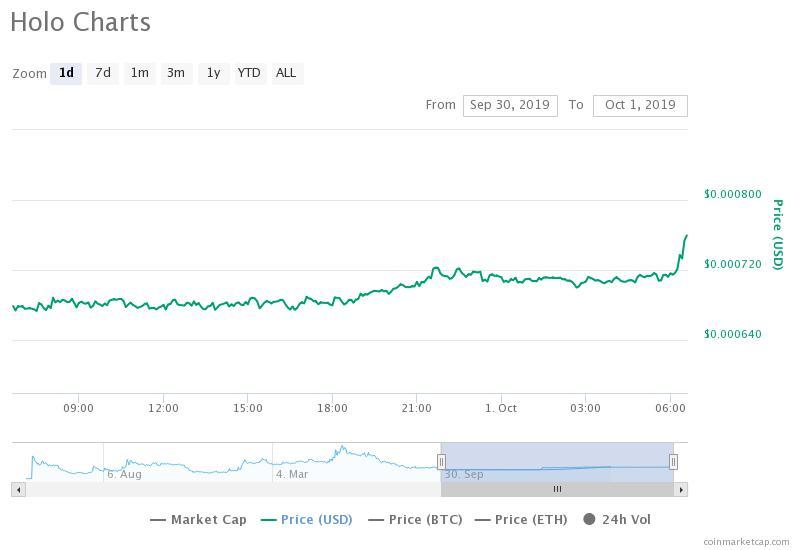Edit the To date field
Image resolution: width=800 pixels, height=550 pixels.
click(x=640, y=105)
